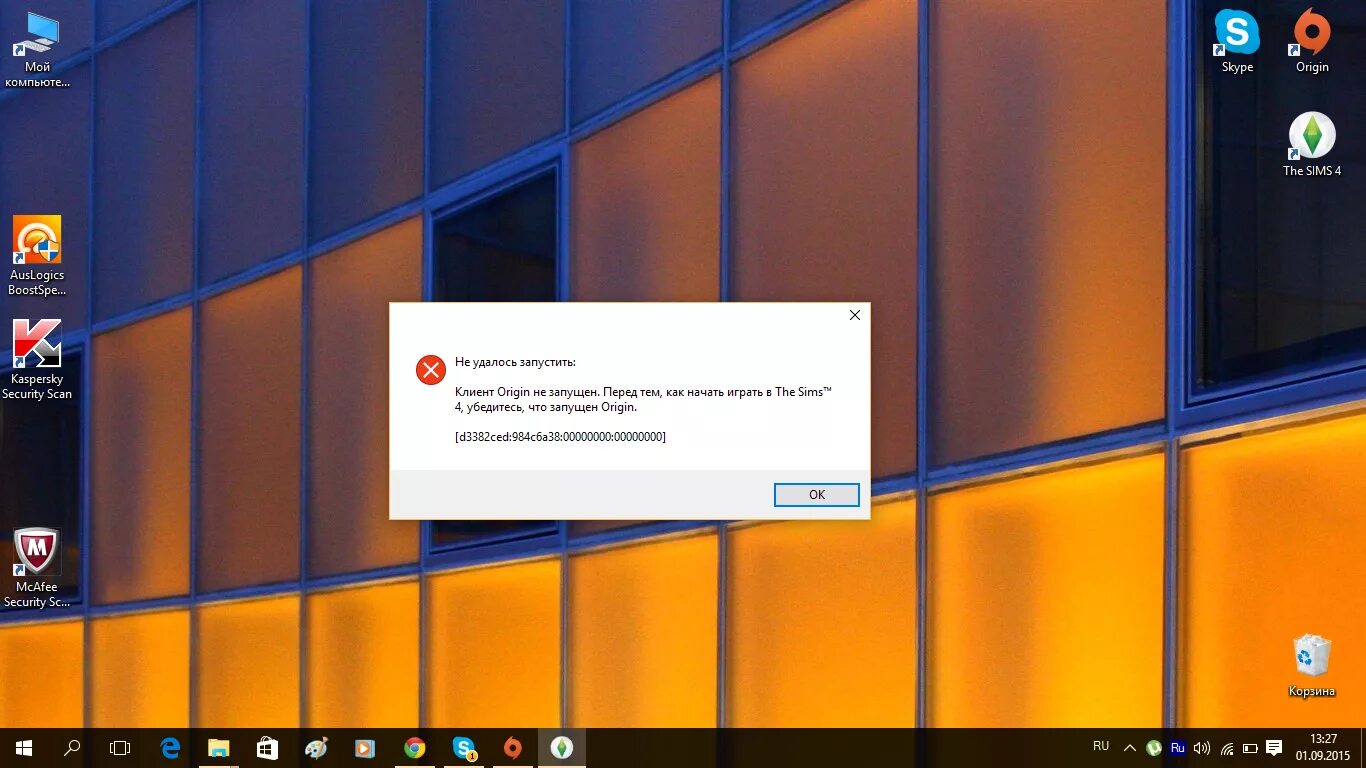Open the Action Center notifications icon

(x=1274, y=748)
